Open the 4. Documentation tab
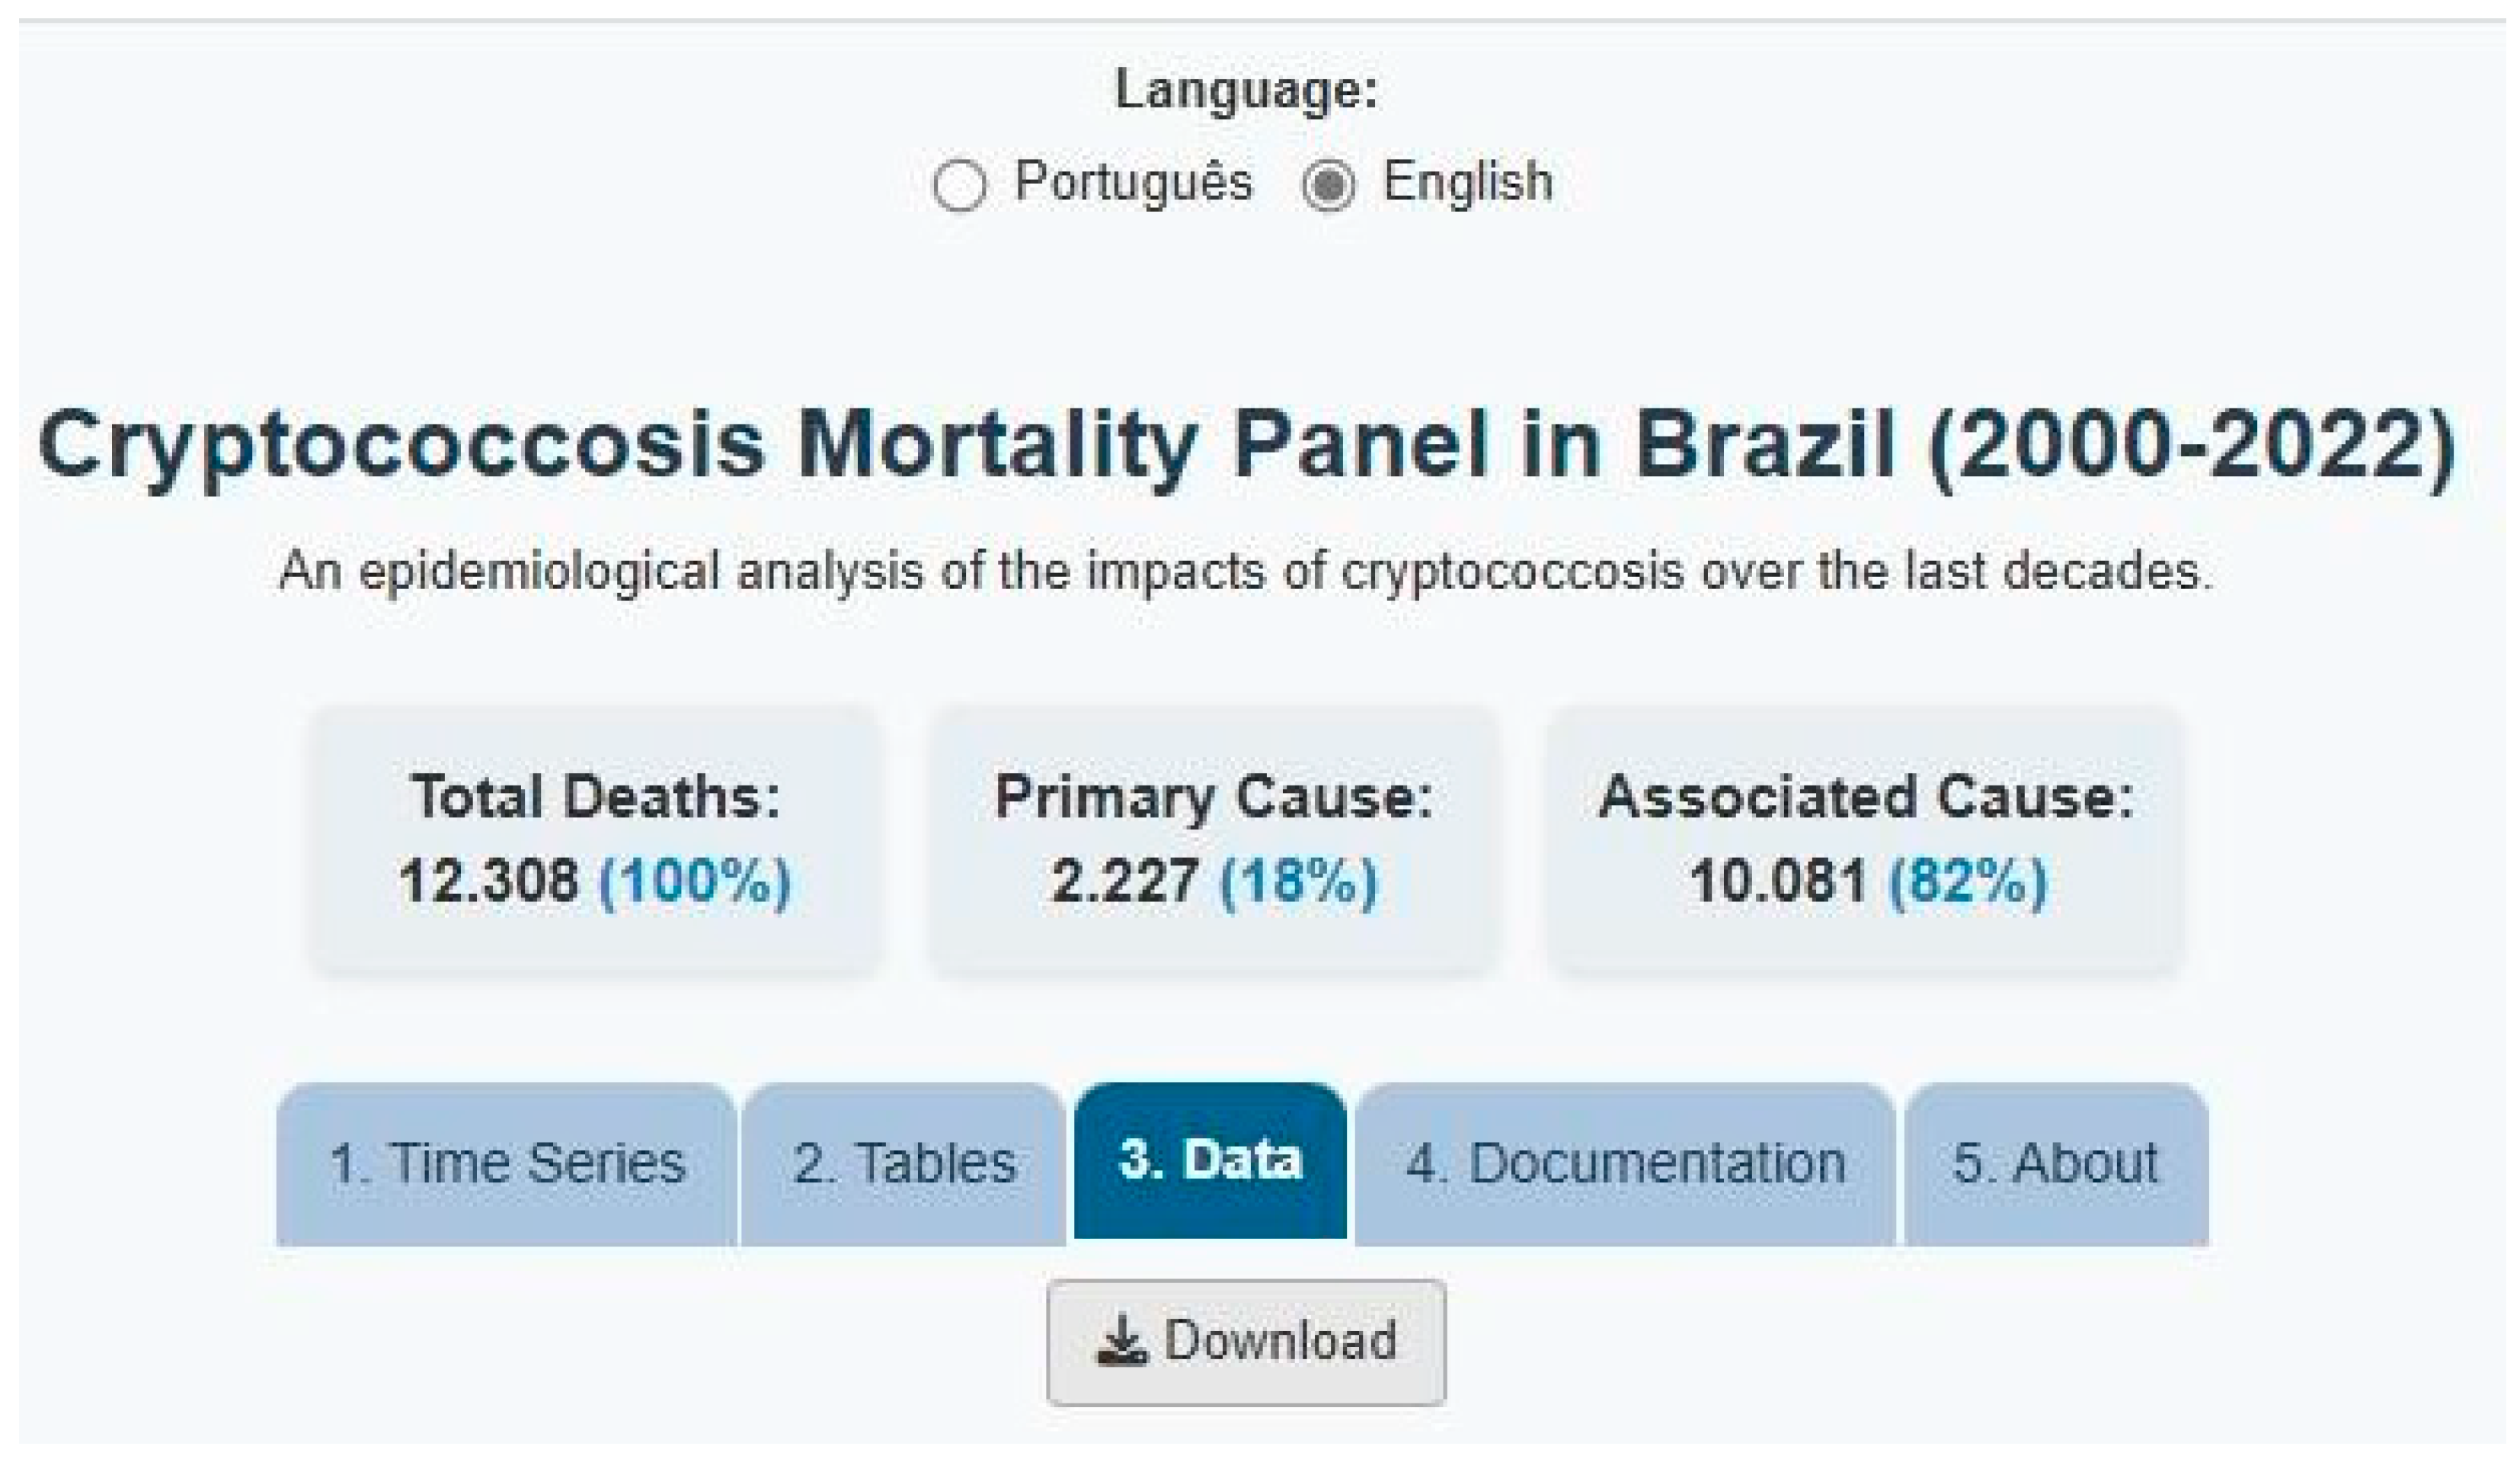Image resolution: width=2520 pixels, height=1459 pixels. [x=1625, y=1164]
